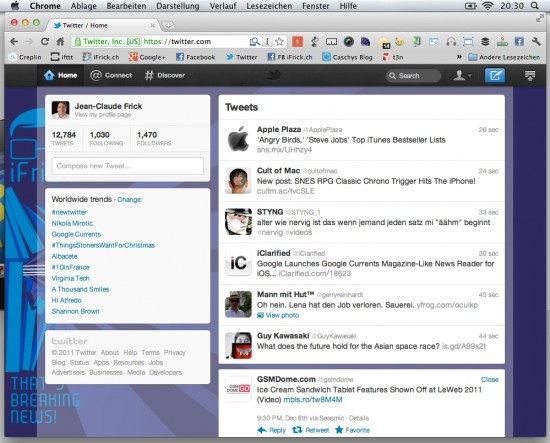Click the browser Forward arrow

point(29,41)
